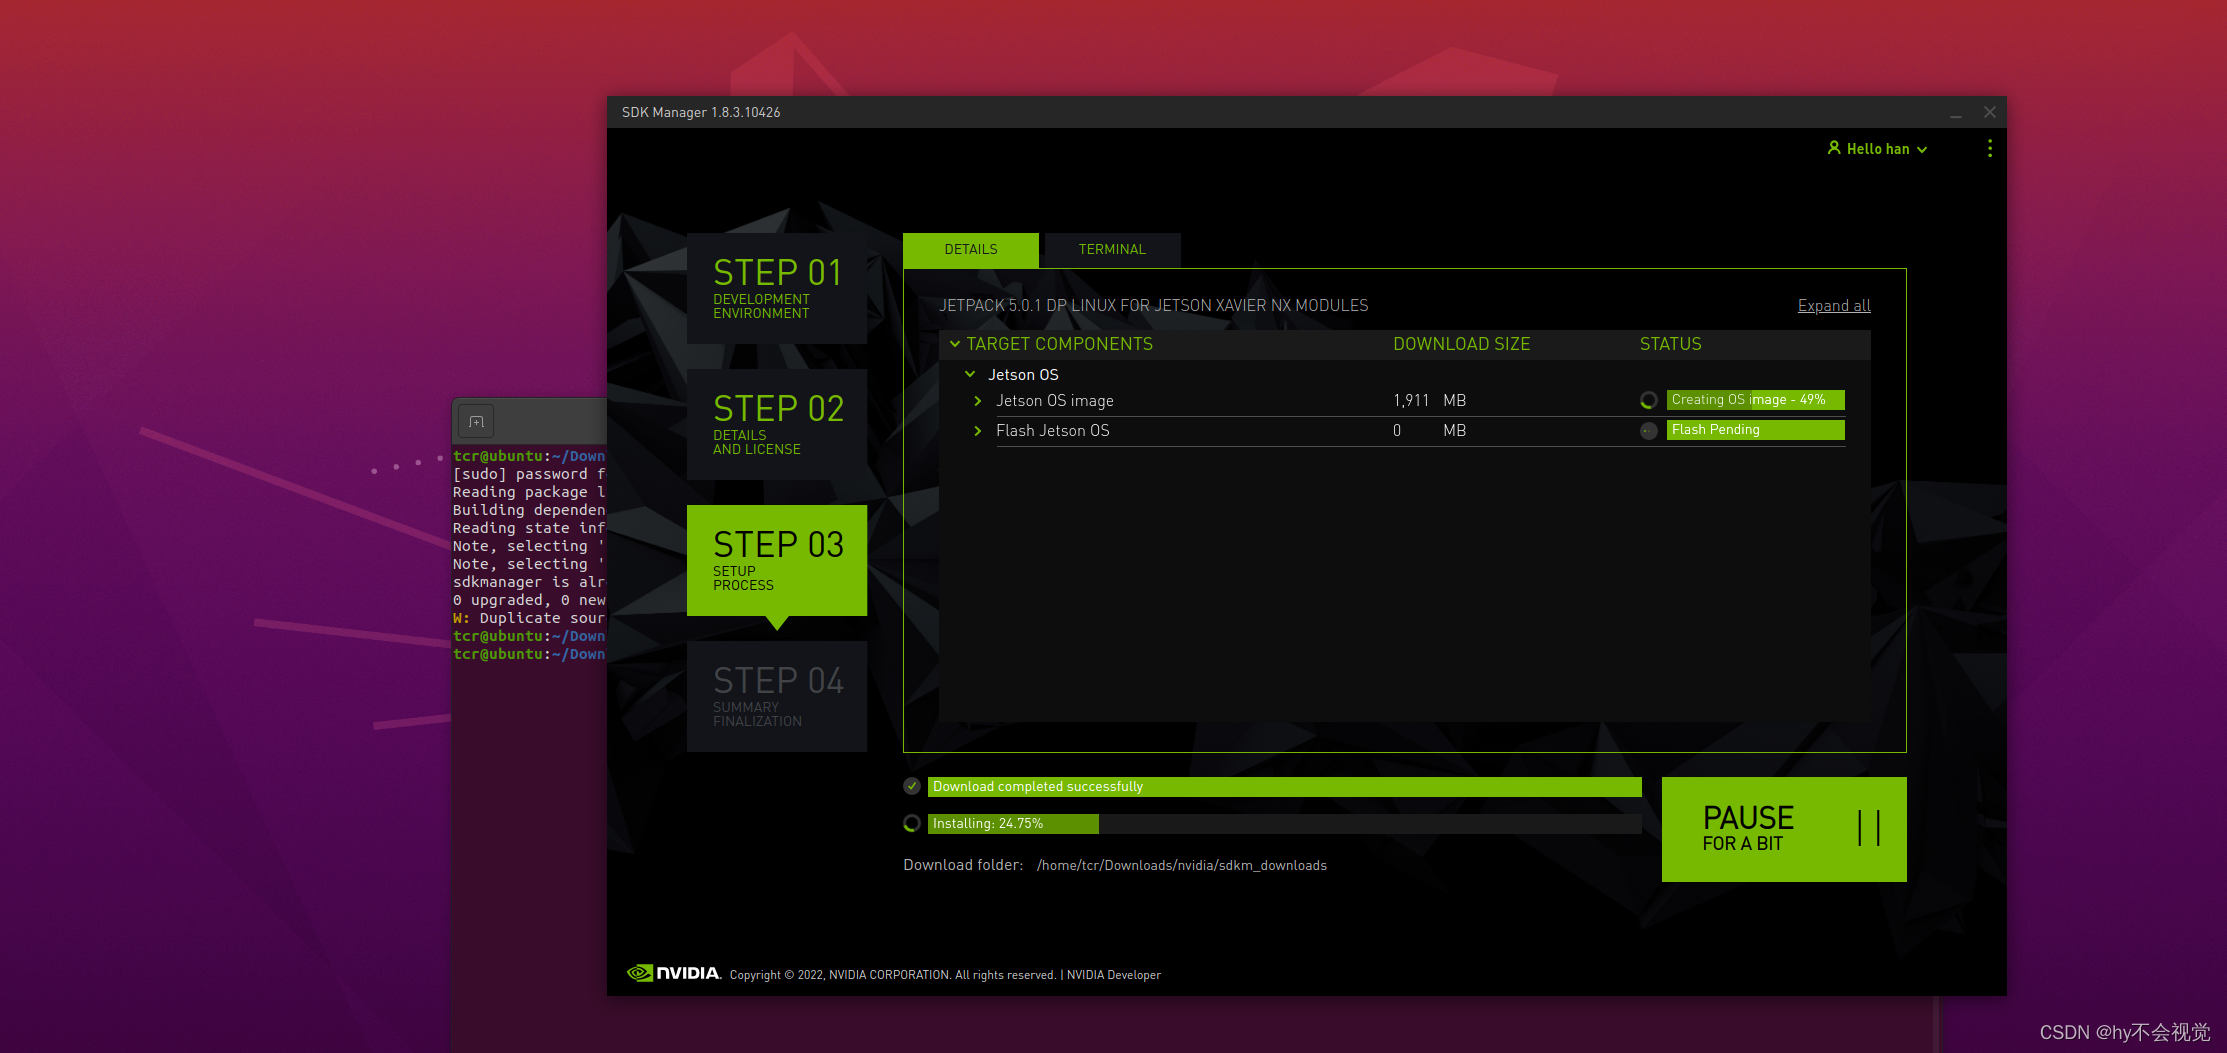Click the Creating OS image progress bar
2227x1053 pixels.
(x=1755, y=400)
